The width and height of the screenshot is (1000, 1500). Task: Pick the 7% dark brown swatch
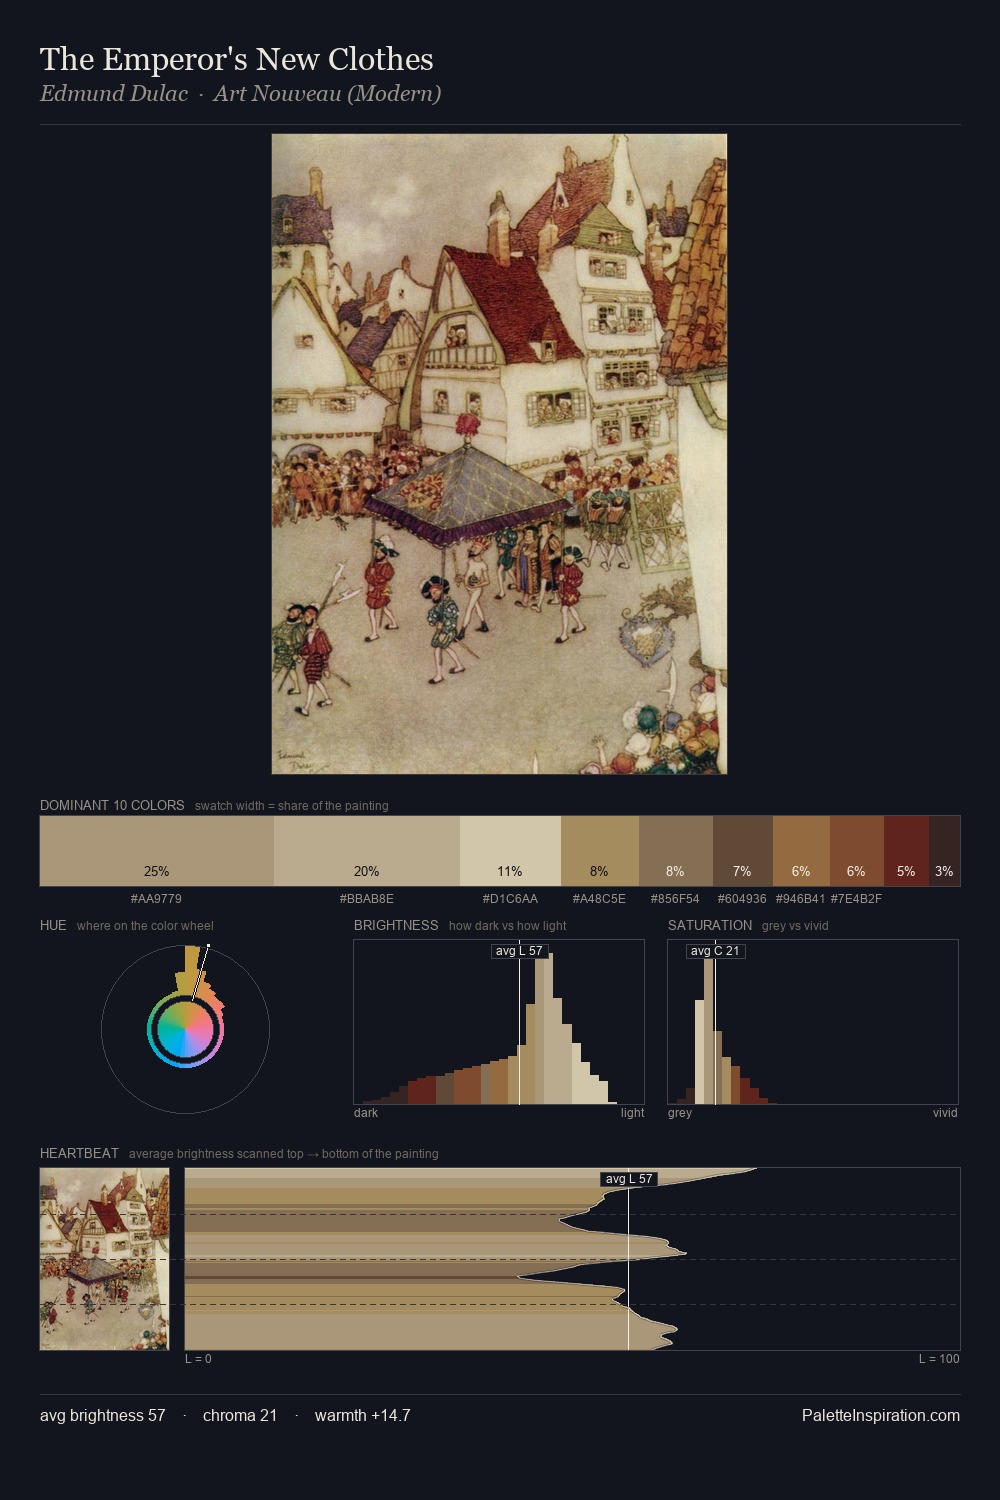pyautogui.click(x=743, y=851)
